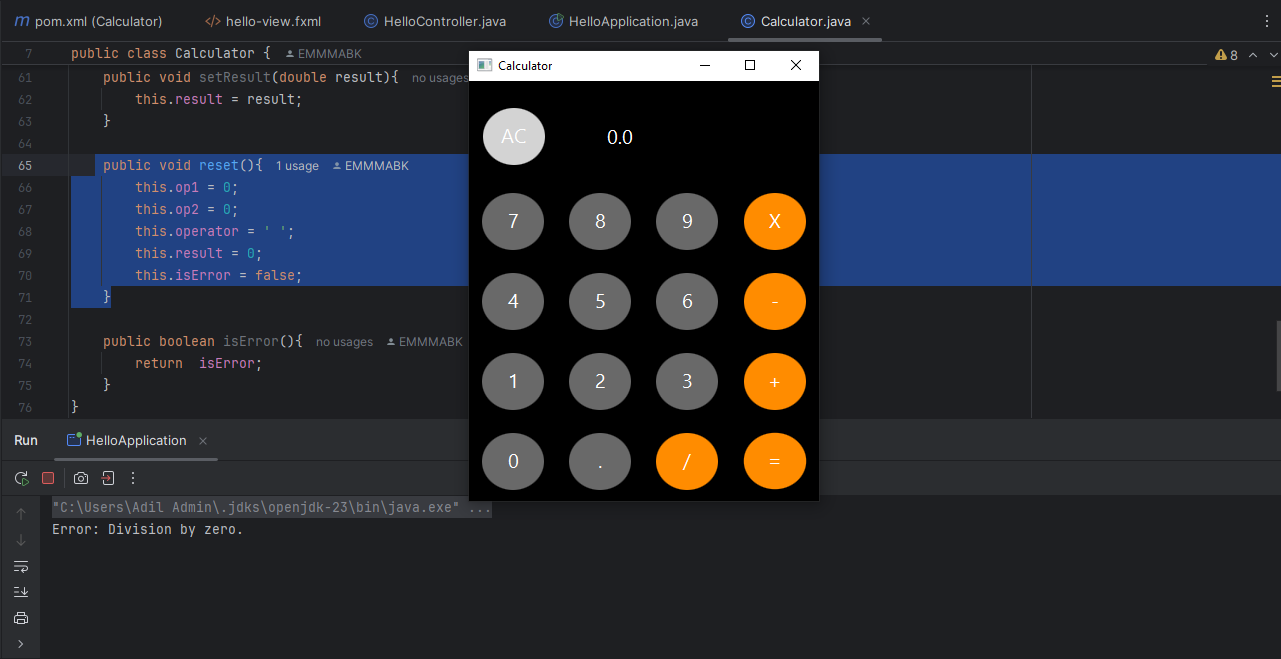This screenshot has height=659, width=1281.
Task: Click the orange minus button
Action: pos(775,301)
